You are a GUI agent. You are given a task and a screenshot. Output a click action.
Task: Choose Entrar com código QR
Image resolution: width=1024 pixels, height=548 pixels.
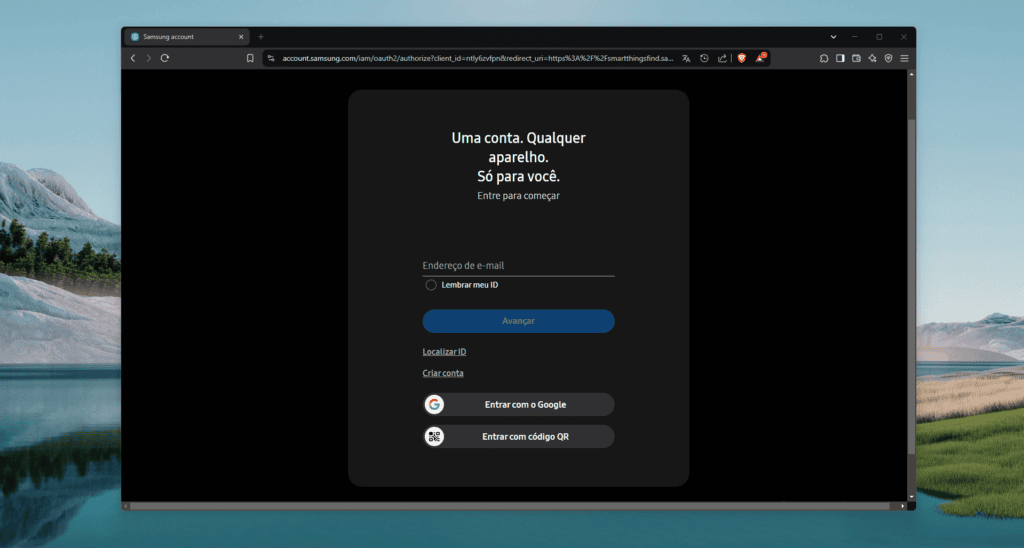point(519,436)
